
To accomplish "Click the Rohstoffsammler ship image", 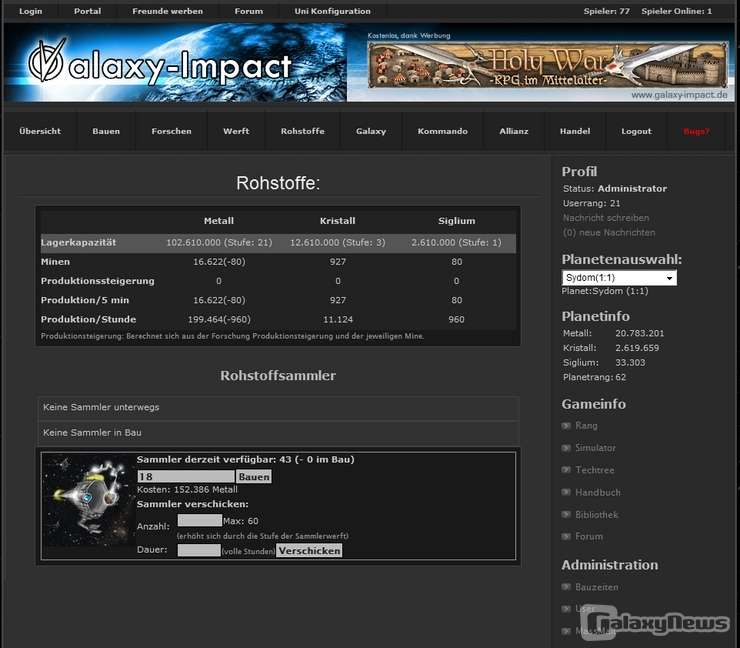I will [88, 501].
